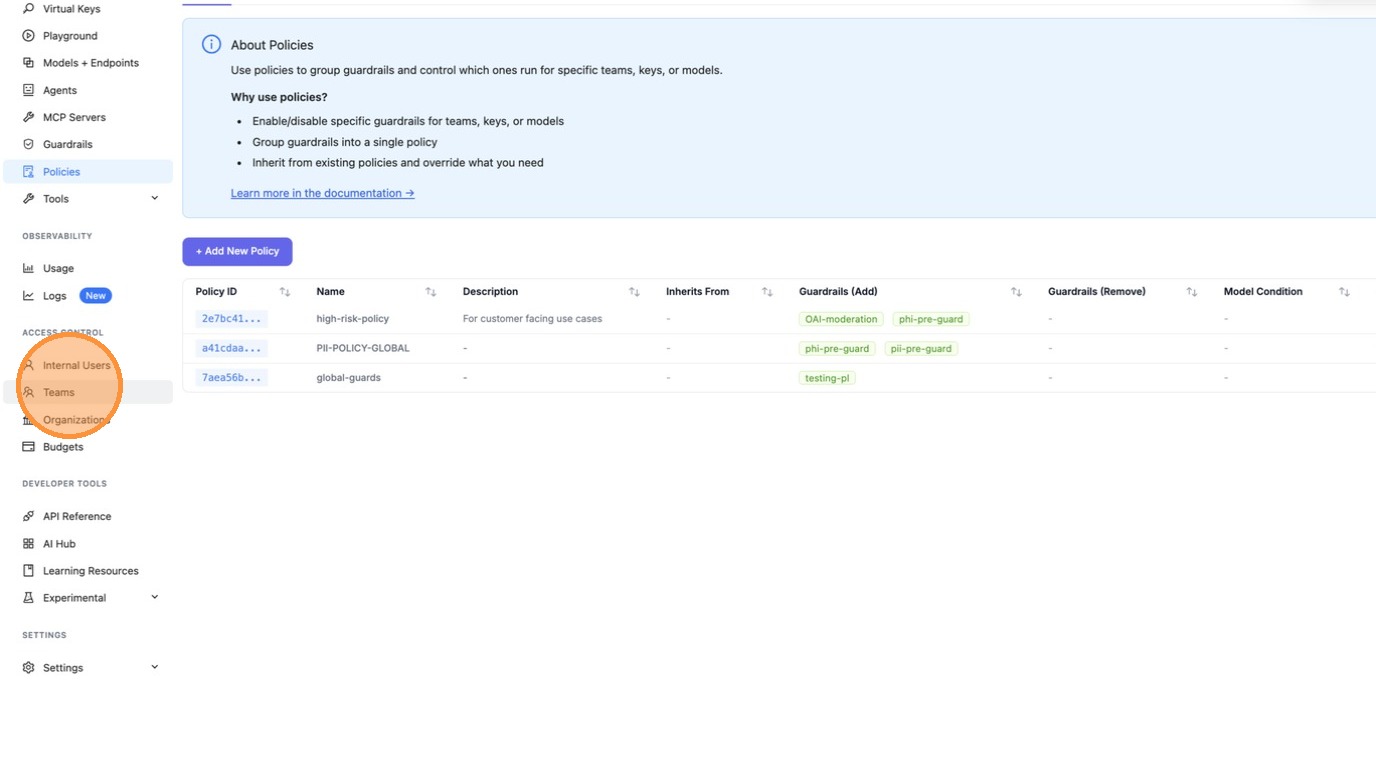This screenshot has width=1376, height=769.
Task: Open the Learn more in the documentation link
Action: [322, 193]
